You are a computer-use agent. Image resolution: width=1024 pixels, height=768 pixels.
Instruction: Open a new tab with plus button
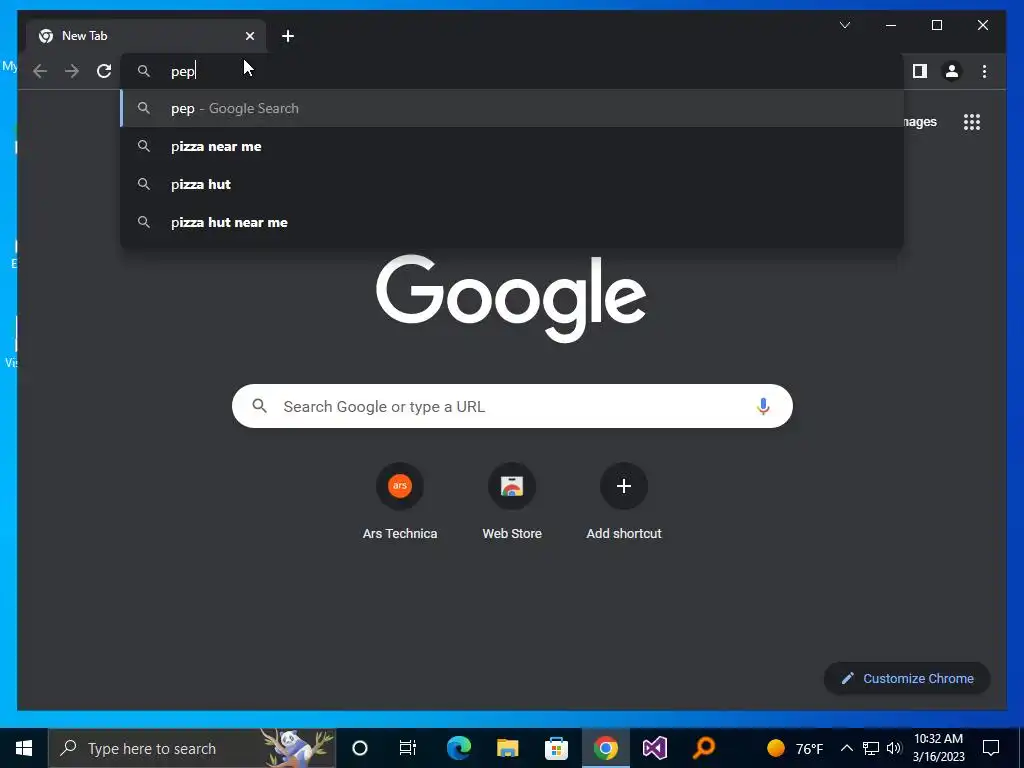[288, 36]
